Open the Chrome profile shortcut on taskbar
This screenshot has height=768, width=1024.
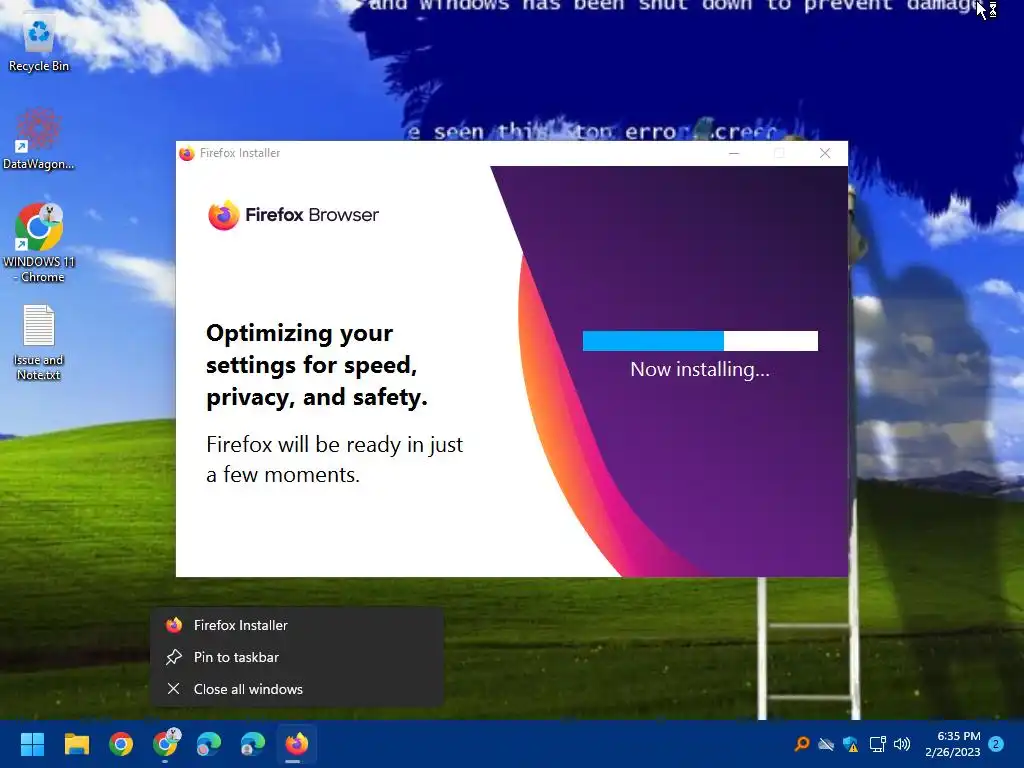coord(166,743)
